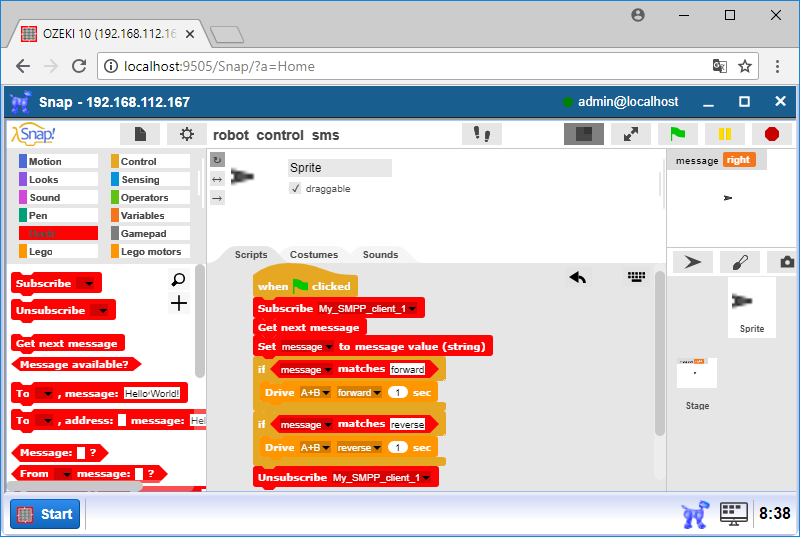
Task: Toggle the stage size button
Action: coord(583,134)
